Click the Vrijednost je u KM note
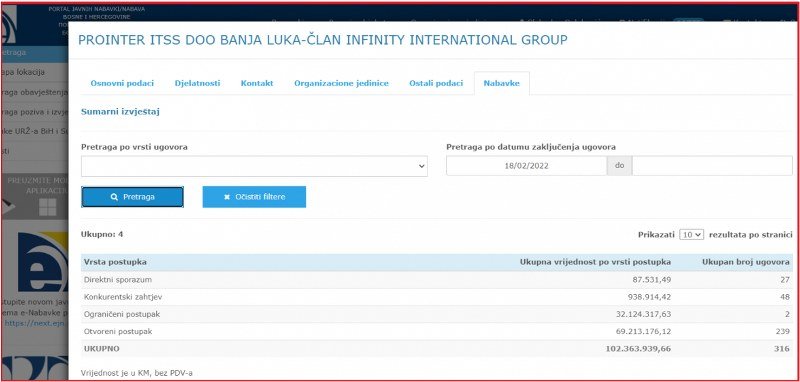The image size is (800, 382). click(137, 373)
